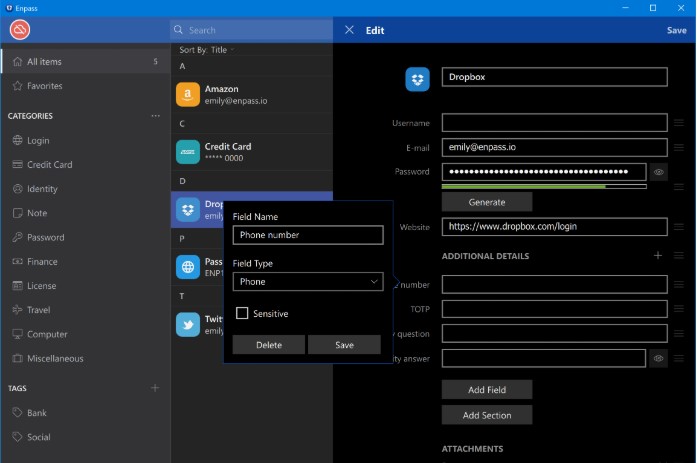The width and height of the screenshot is (697, 463).
Task: Click the X icon to cancel editing
Action: click(349, 30)
